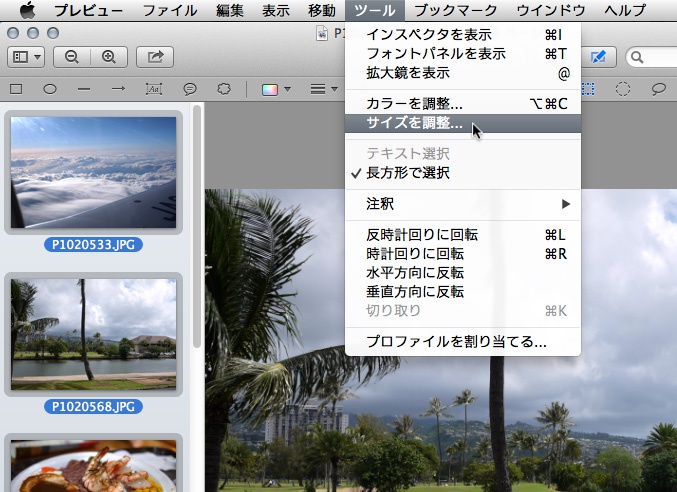Click the zoom out magnifier button
This screenshot has height=492, width=677.
(72, 57)
